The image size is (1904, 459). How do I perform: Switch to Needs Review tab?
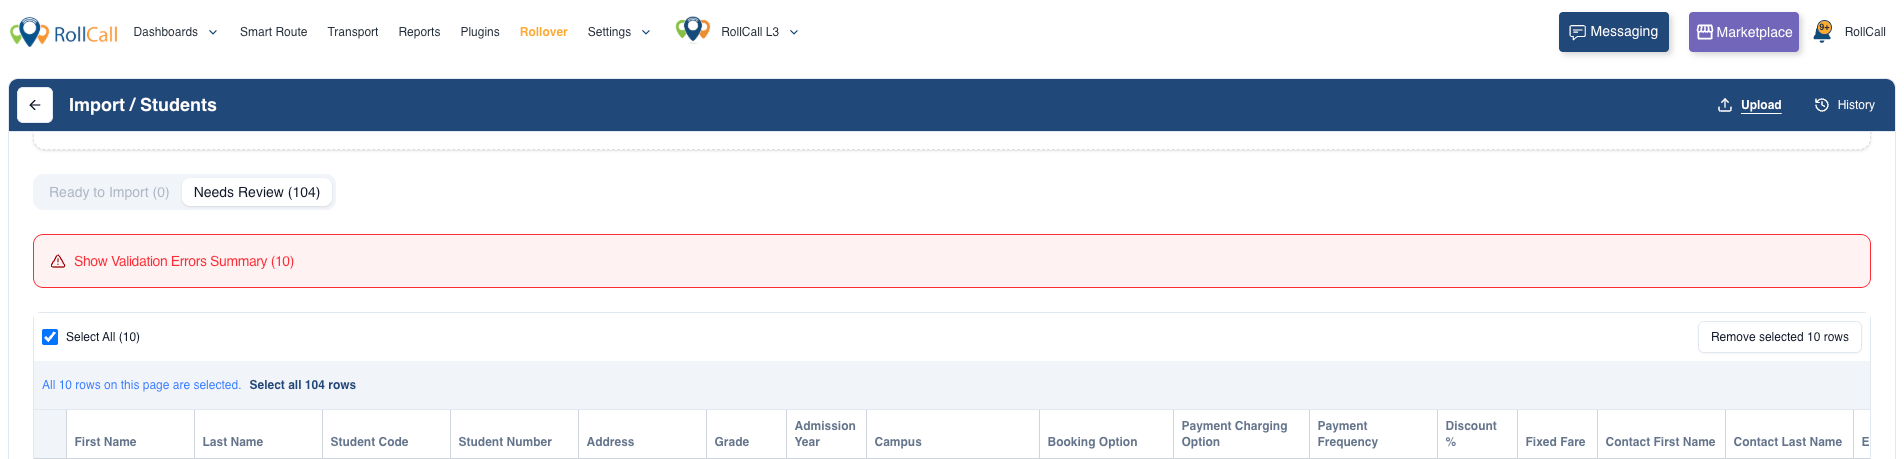[257, 192]
